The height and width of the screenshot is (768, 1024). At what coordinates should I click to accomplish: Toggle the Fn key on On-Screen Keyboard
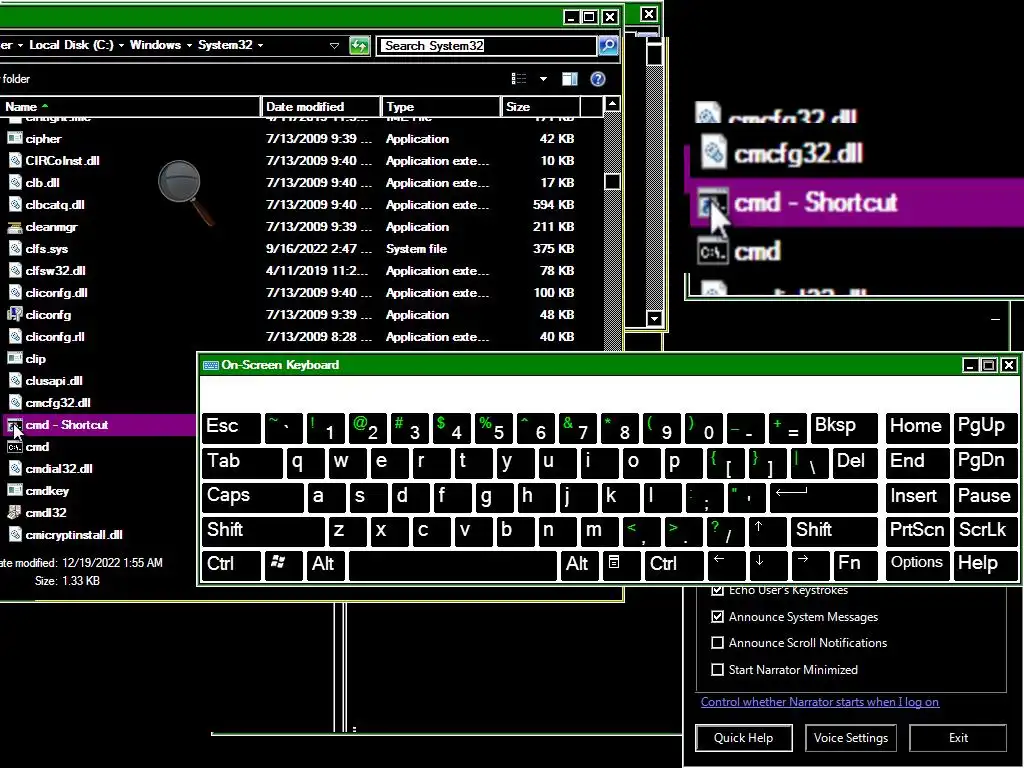[x=855, y=564]
